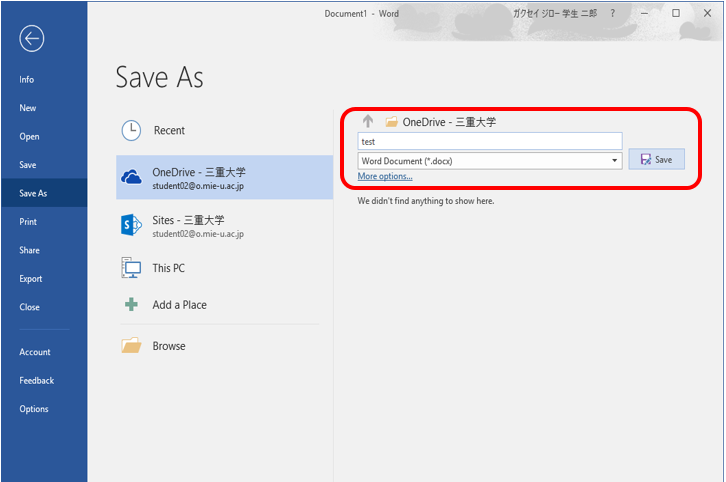Open the New page

click(x=27, y=108)
